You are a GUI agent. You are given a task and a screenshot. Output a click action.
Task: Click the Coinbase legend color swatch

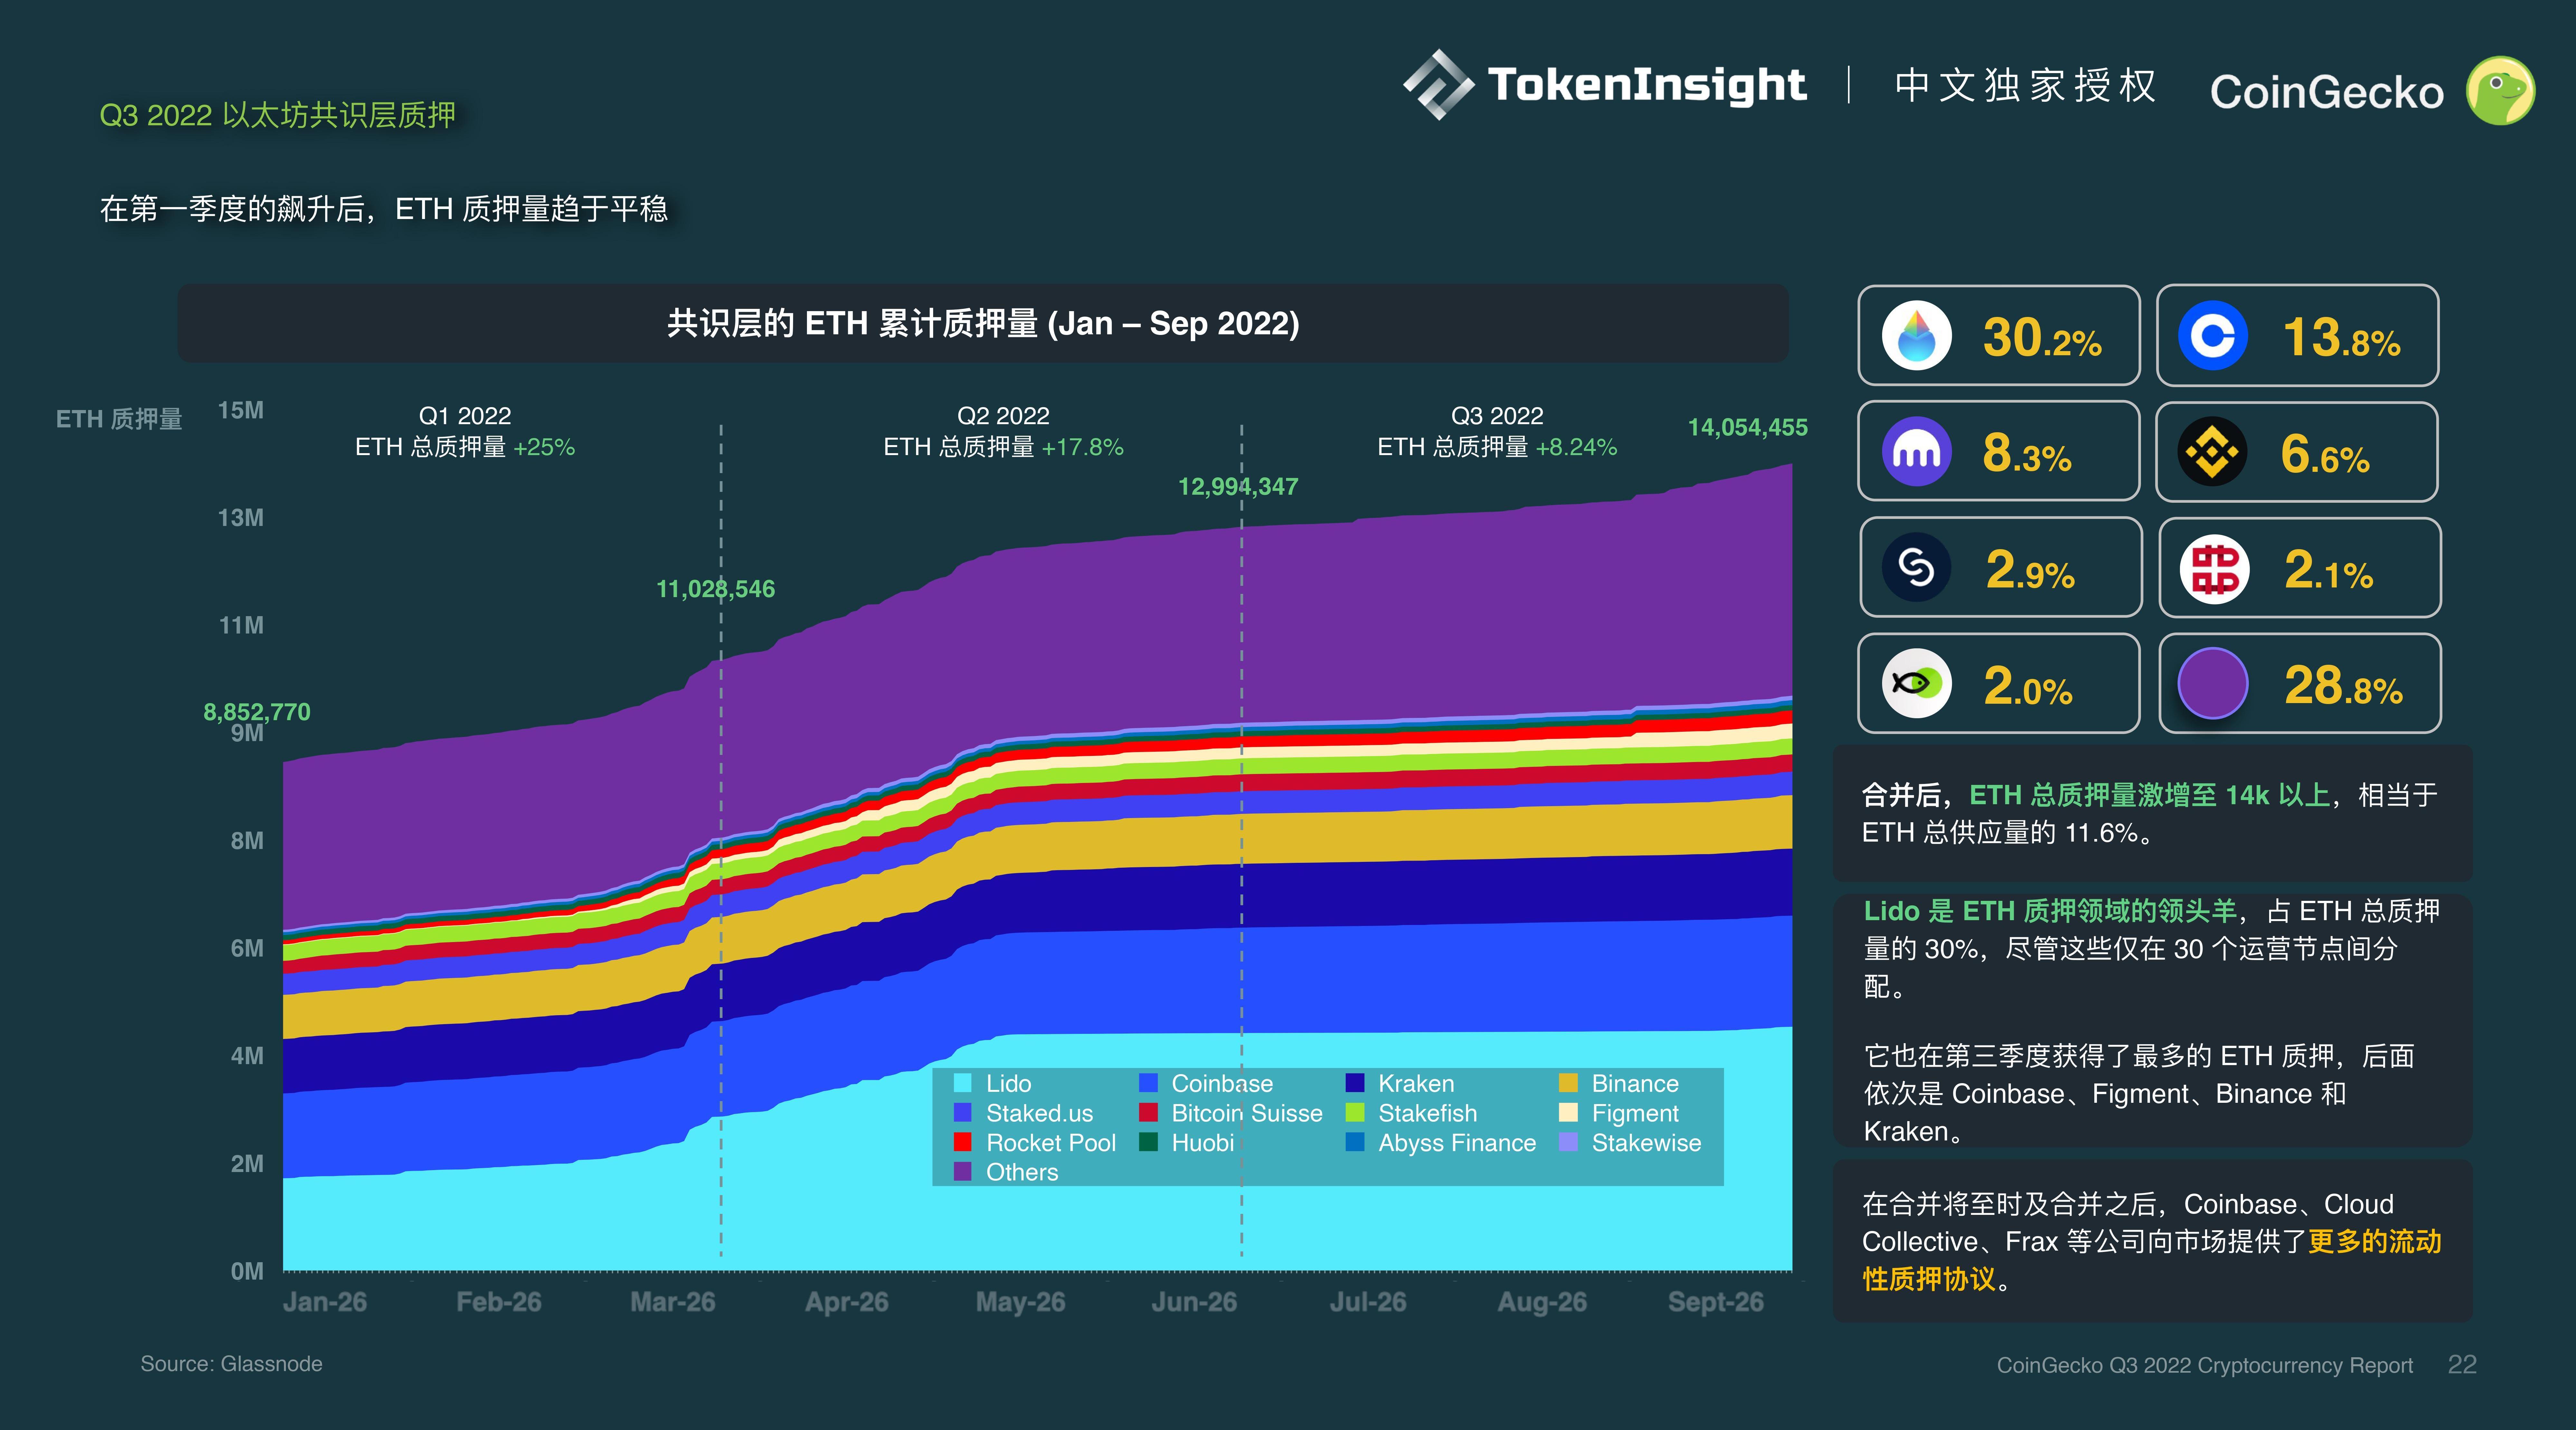tap(1148, 1083)
